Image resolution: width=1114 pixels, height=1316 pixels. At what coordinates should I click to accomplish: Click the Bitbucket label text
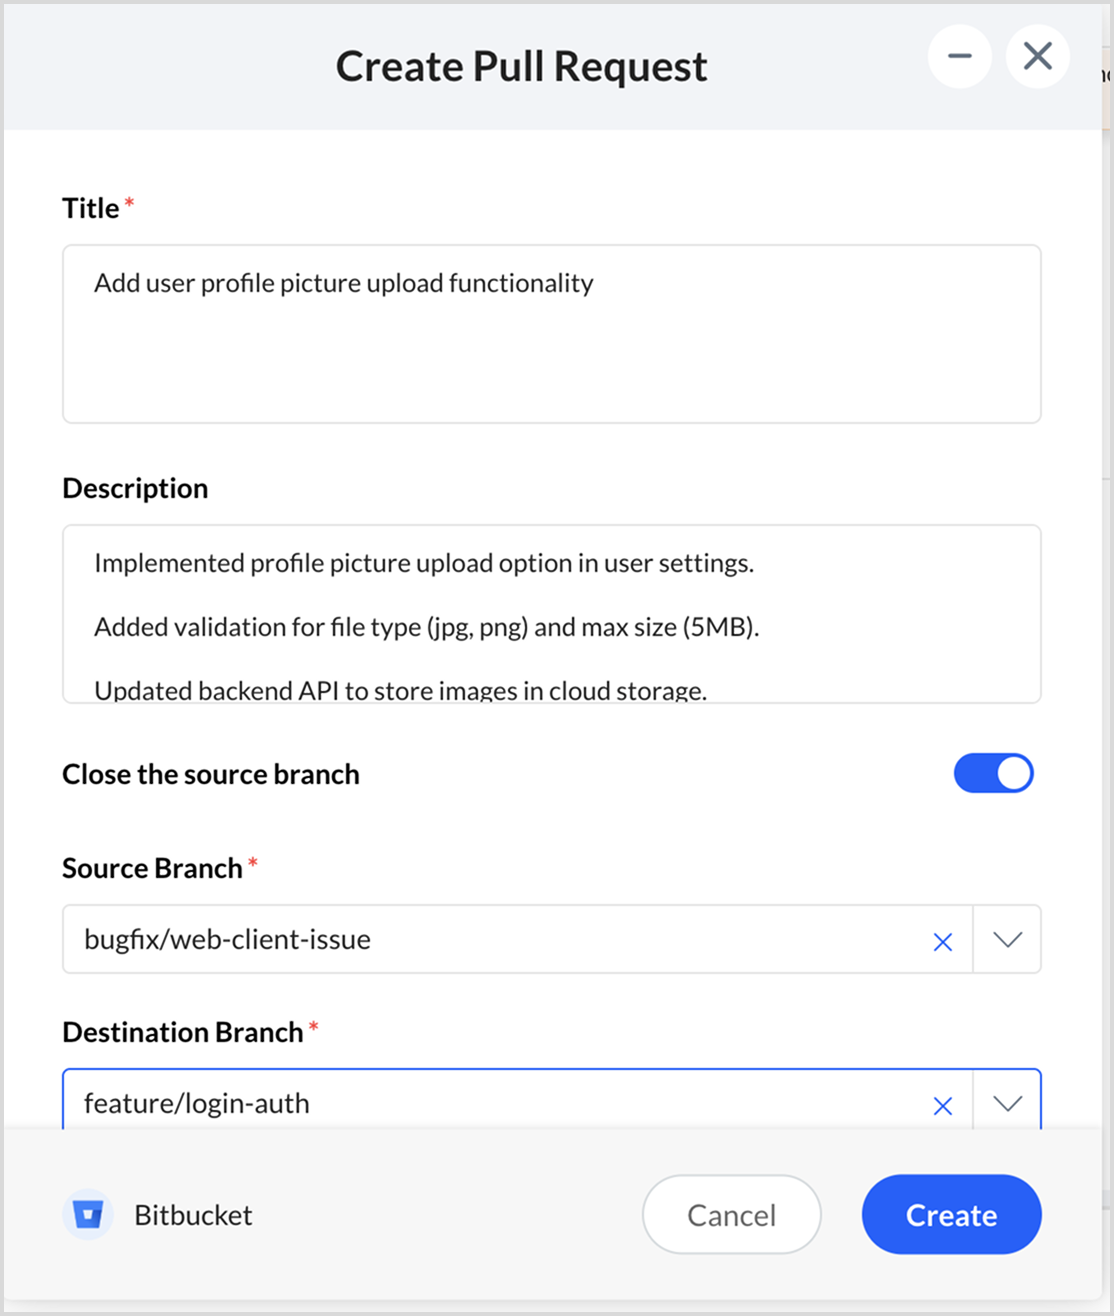193,1216
